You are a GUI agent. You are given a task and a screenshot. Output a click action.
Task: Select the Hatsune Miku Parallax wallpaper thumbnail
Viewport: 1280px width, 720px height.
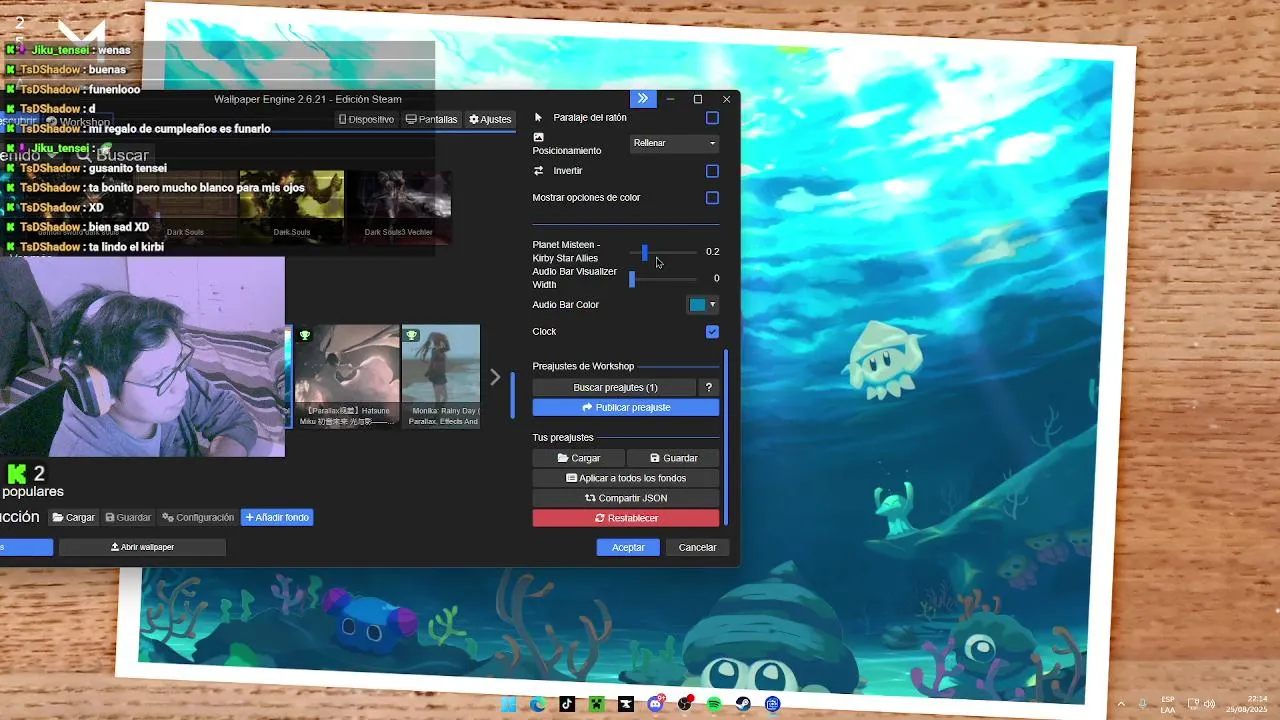pyautogui.click(x=347, y=376)
